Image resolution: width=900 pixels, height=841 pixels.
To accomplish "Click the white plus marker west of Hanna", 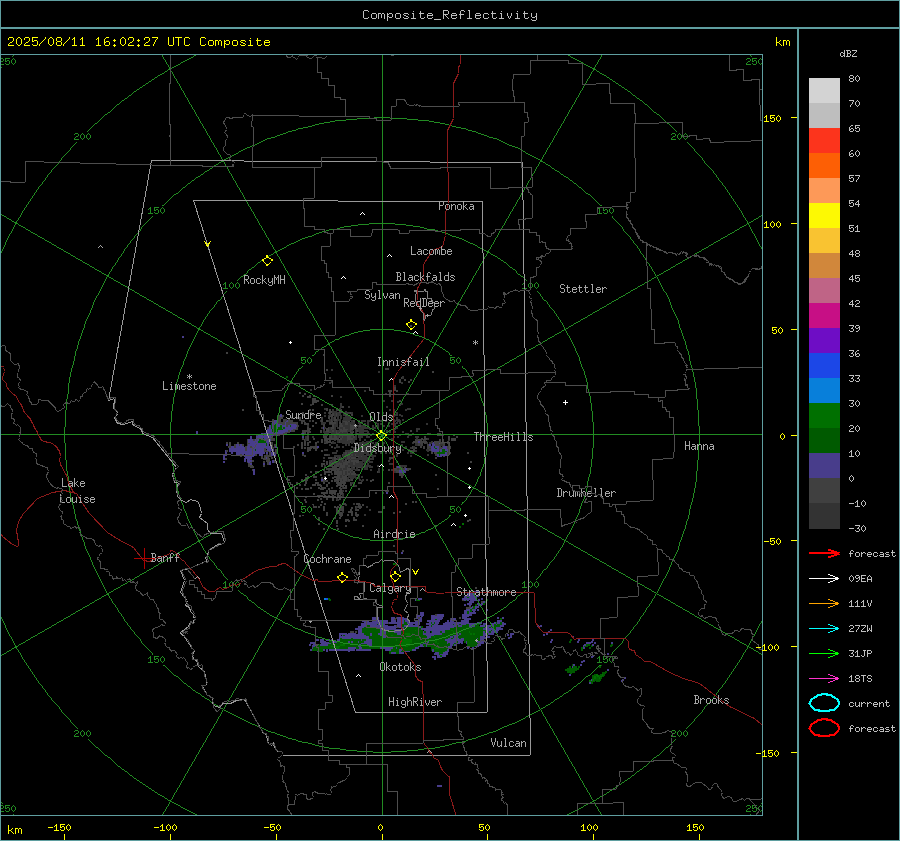I will tap(565, 402).
